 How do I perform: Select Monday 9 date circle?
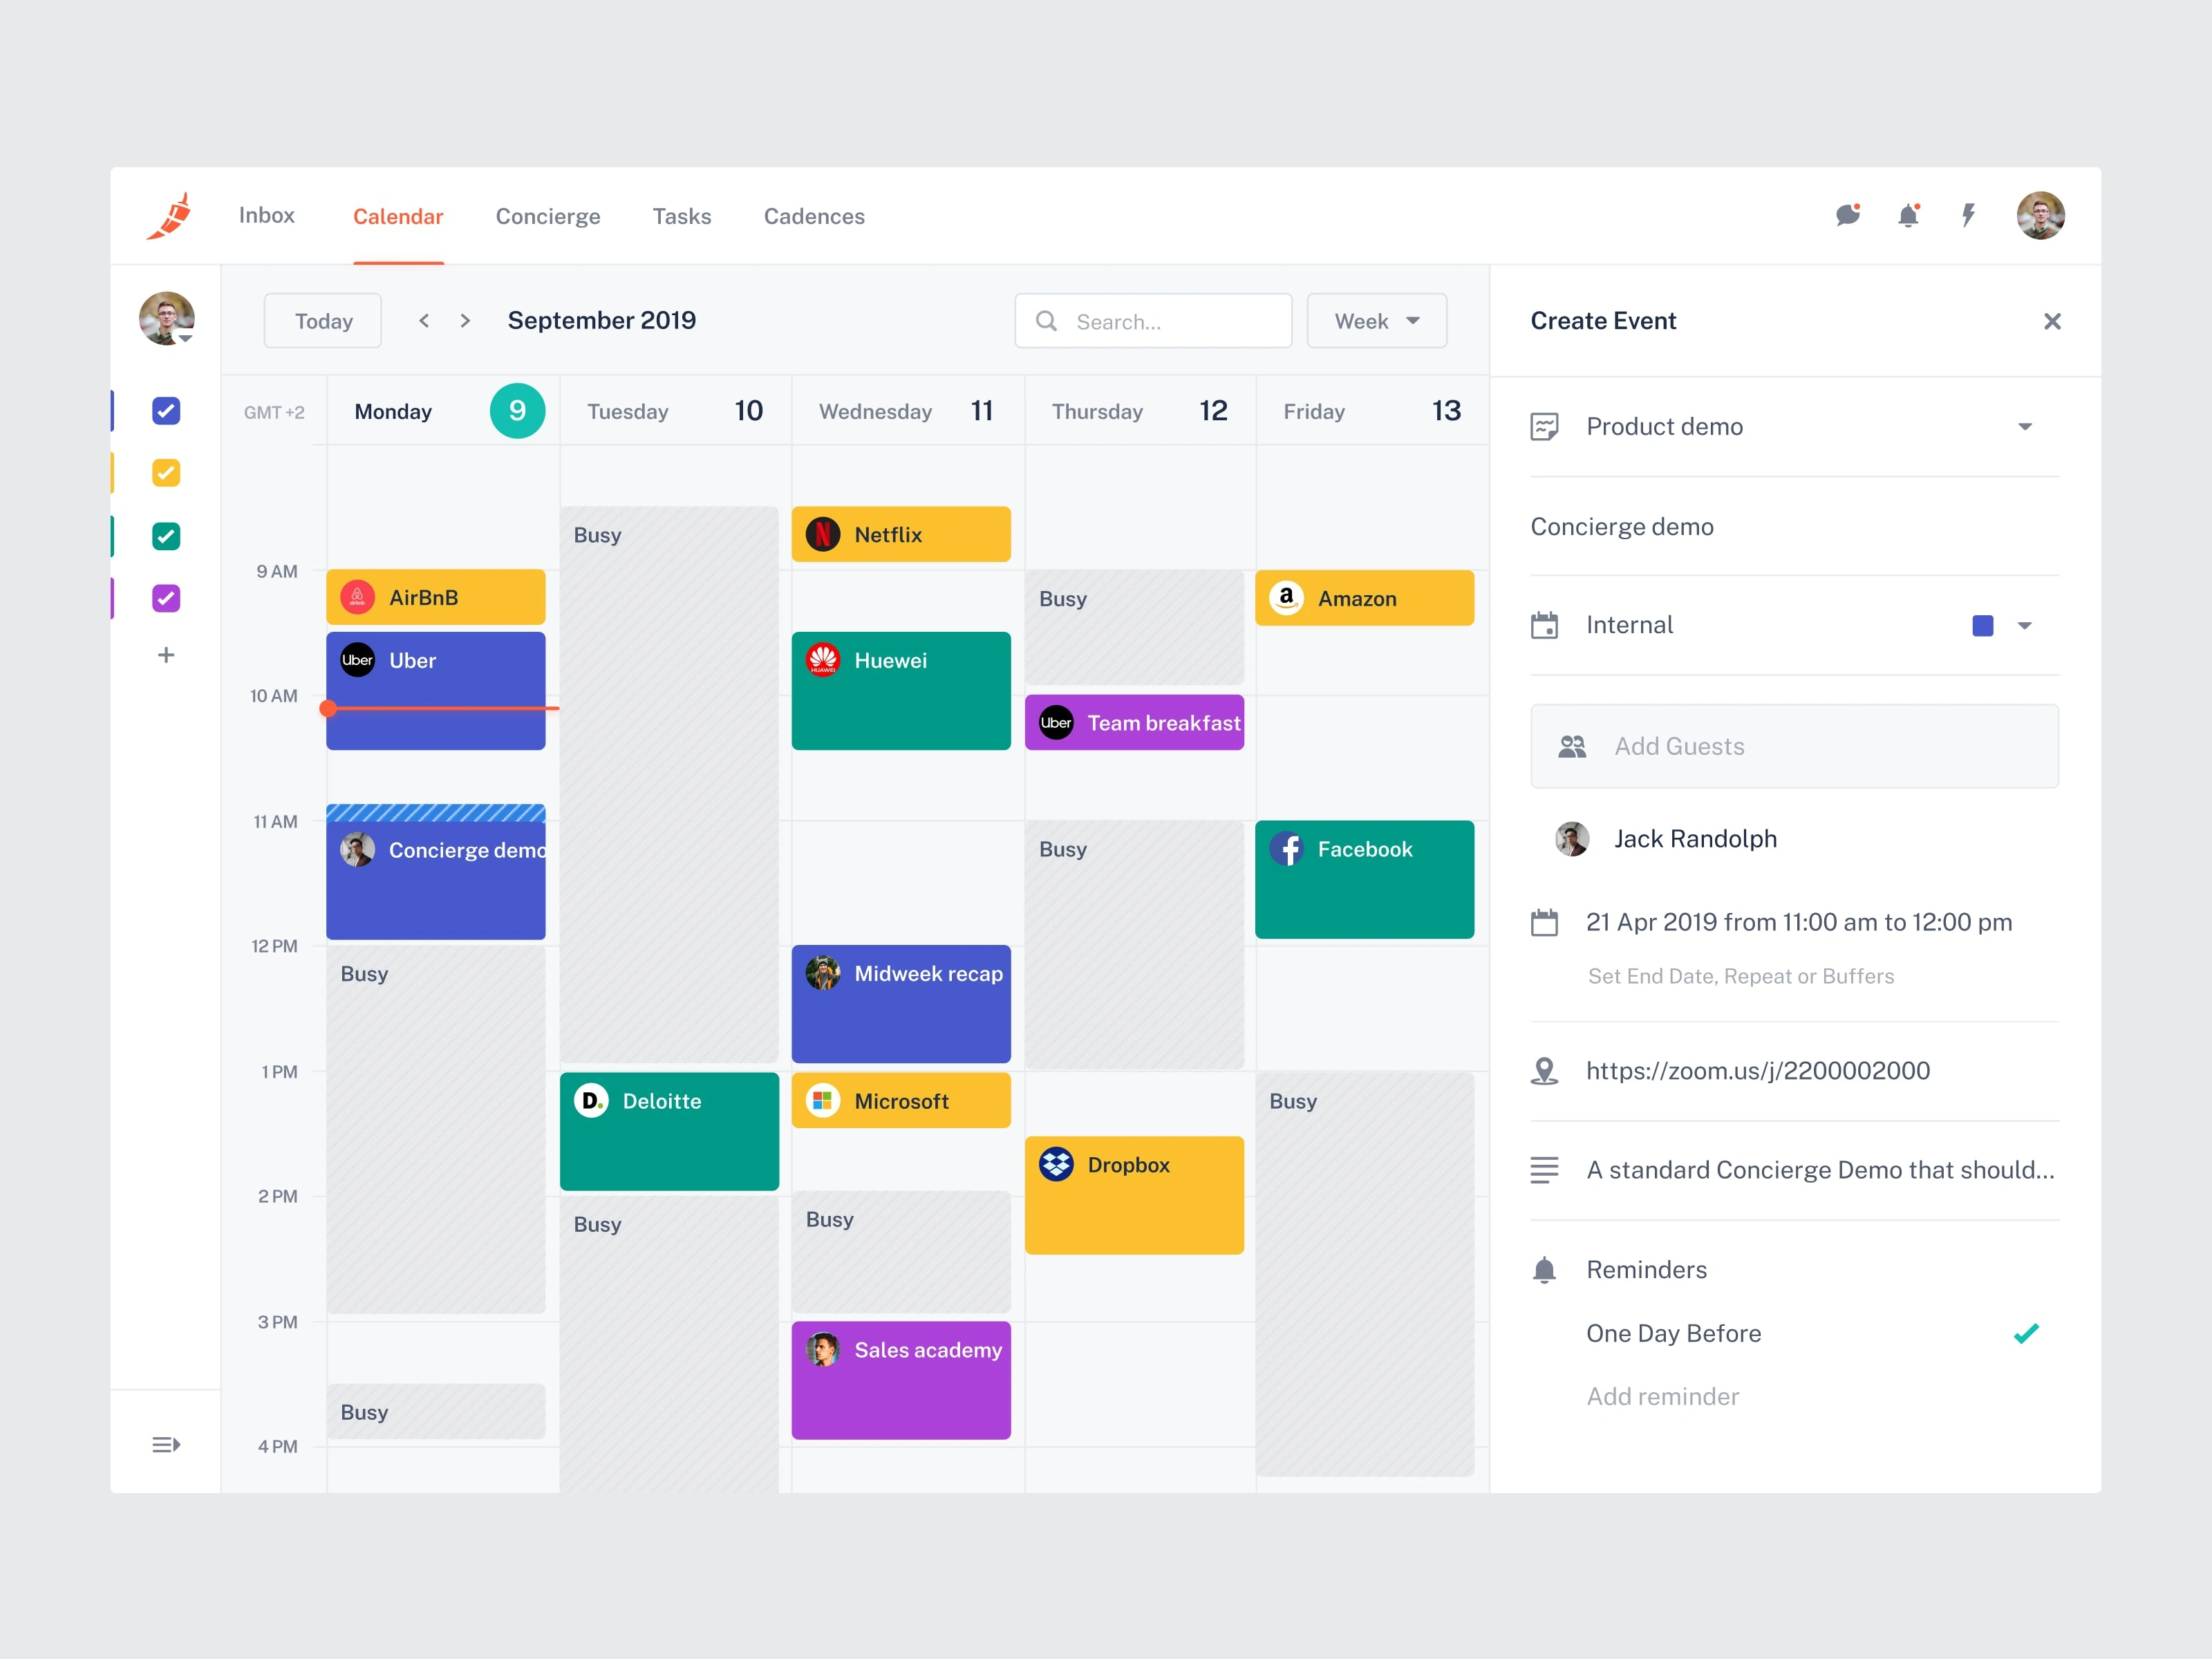517,411
